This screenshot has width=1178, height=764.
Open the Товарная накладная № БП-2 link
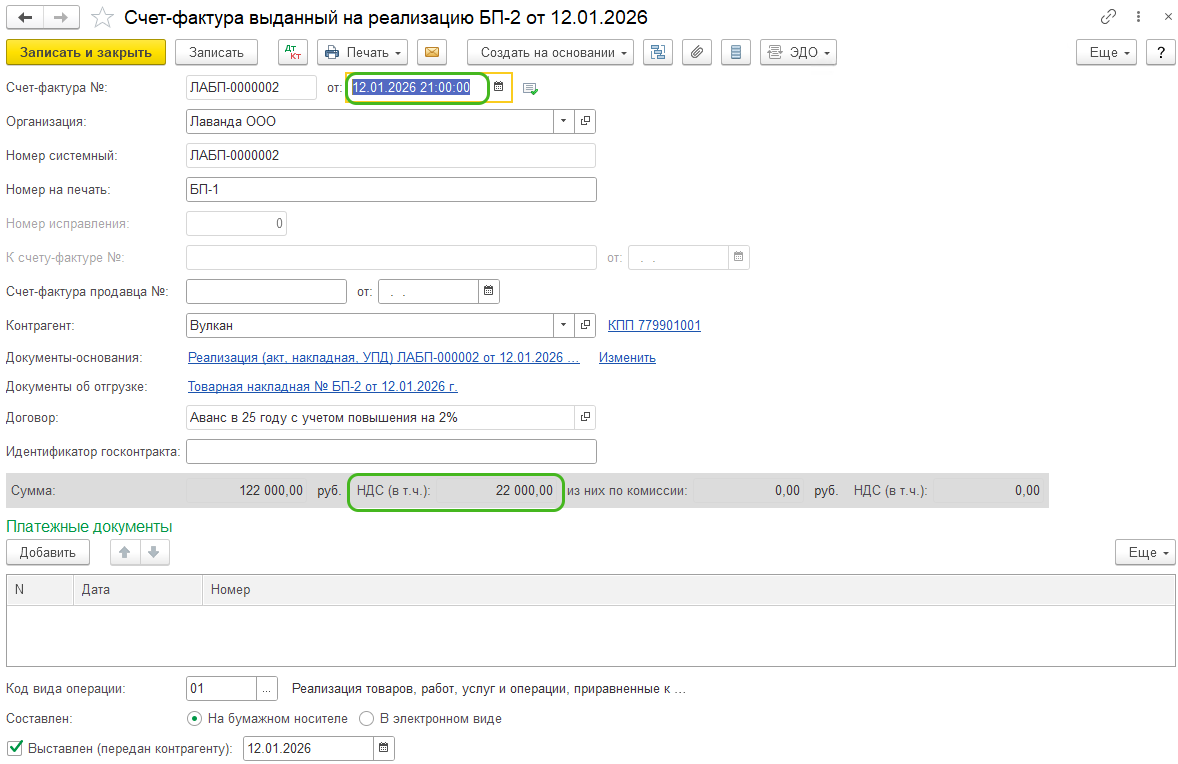point(322,386)
